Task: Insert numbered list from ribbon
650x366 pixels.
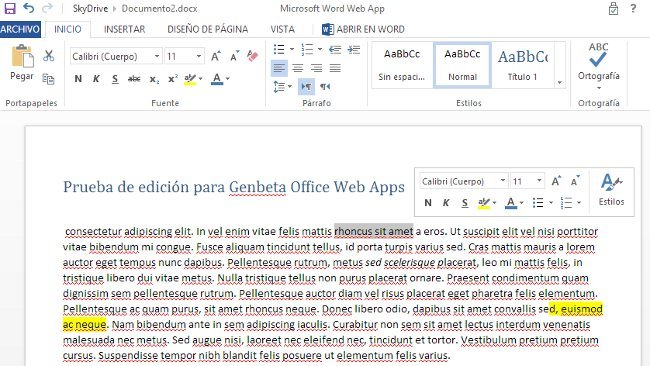Action: pos(307,50)
